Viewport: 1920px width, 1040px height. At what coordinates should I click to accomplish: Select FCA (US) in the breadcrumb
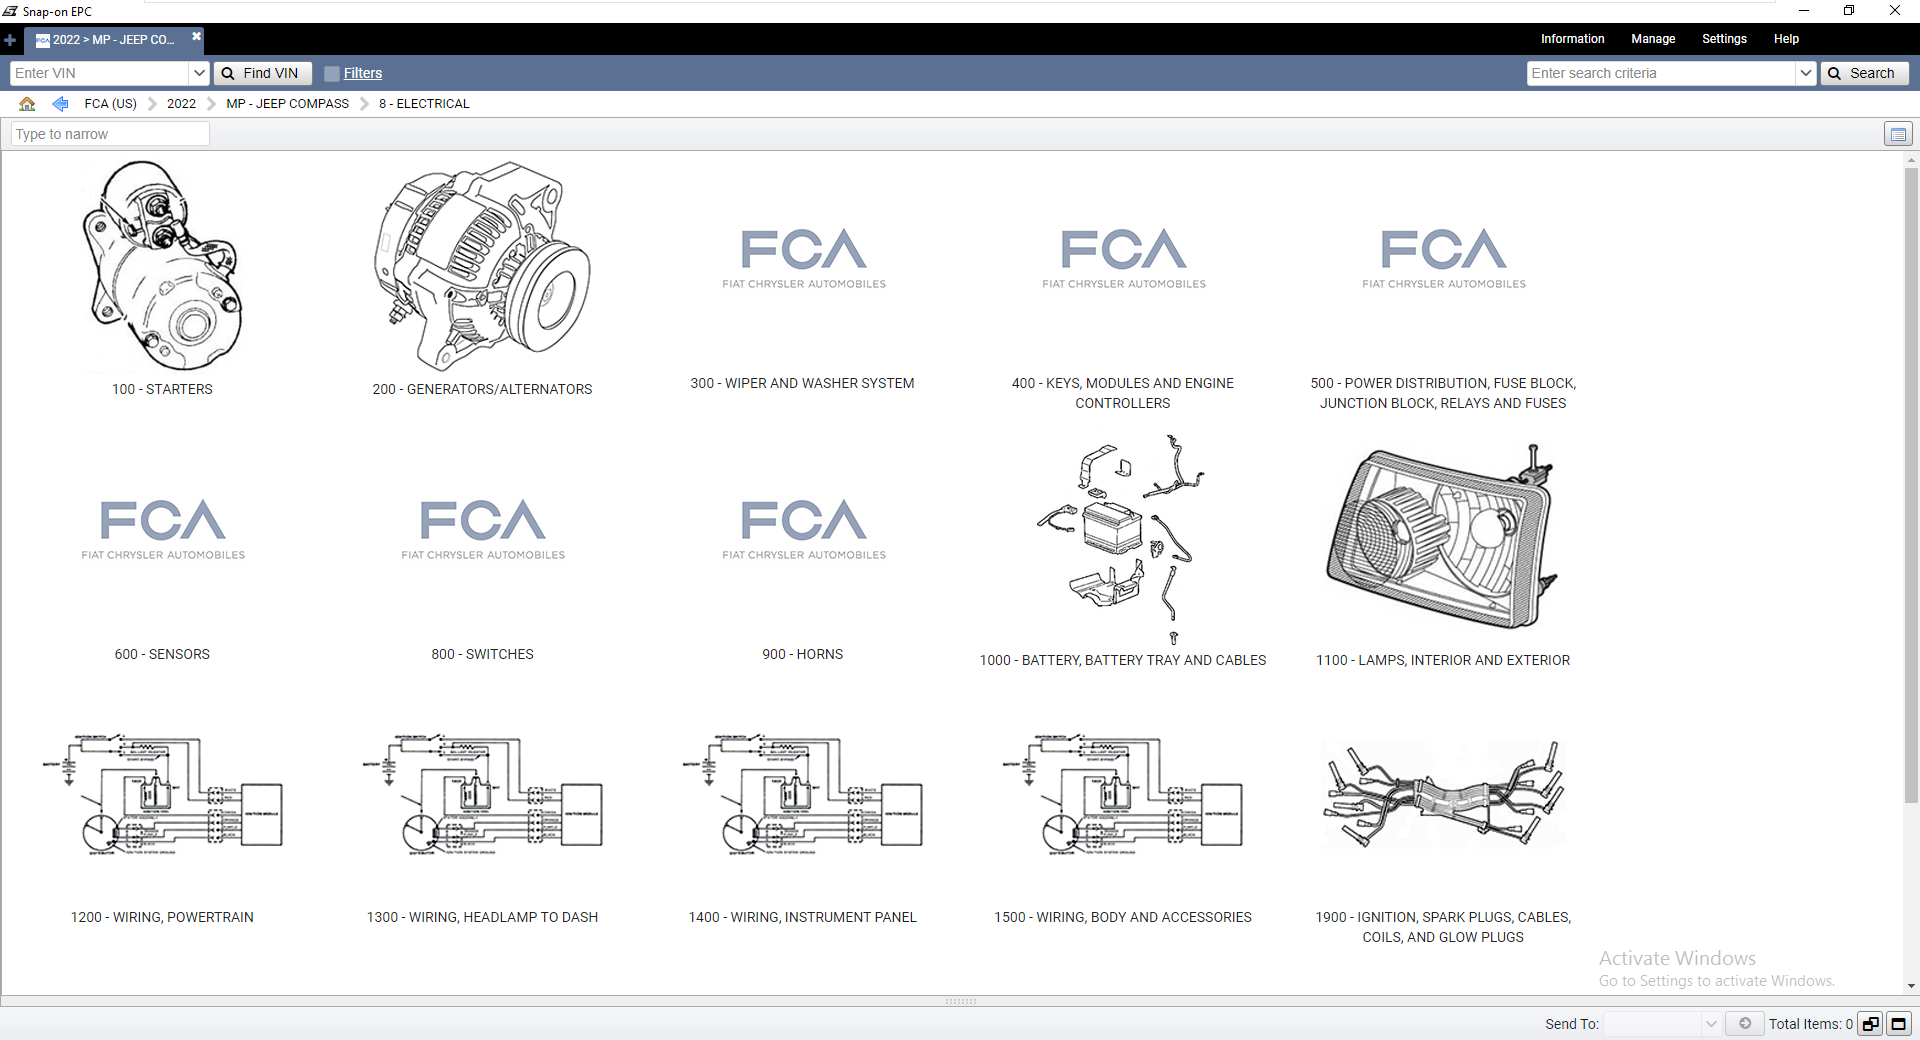pos(110,103)
